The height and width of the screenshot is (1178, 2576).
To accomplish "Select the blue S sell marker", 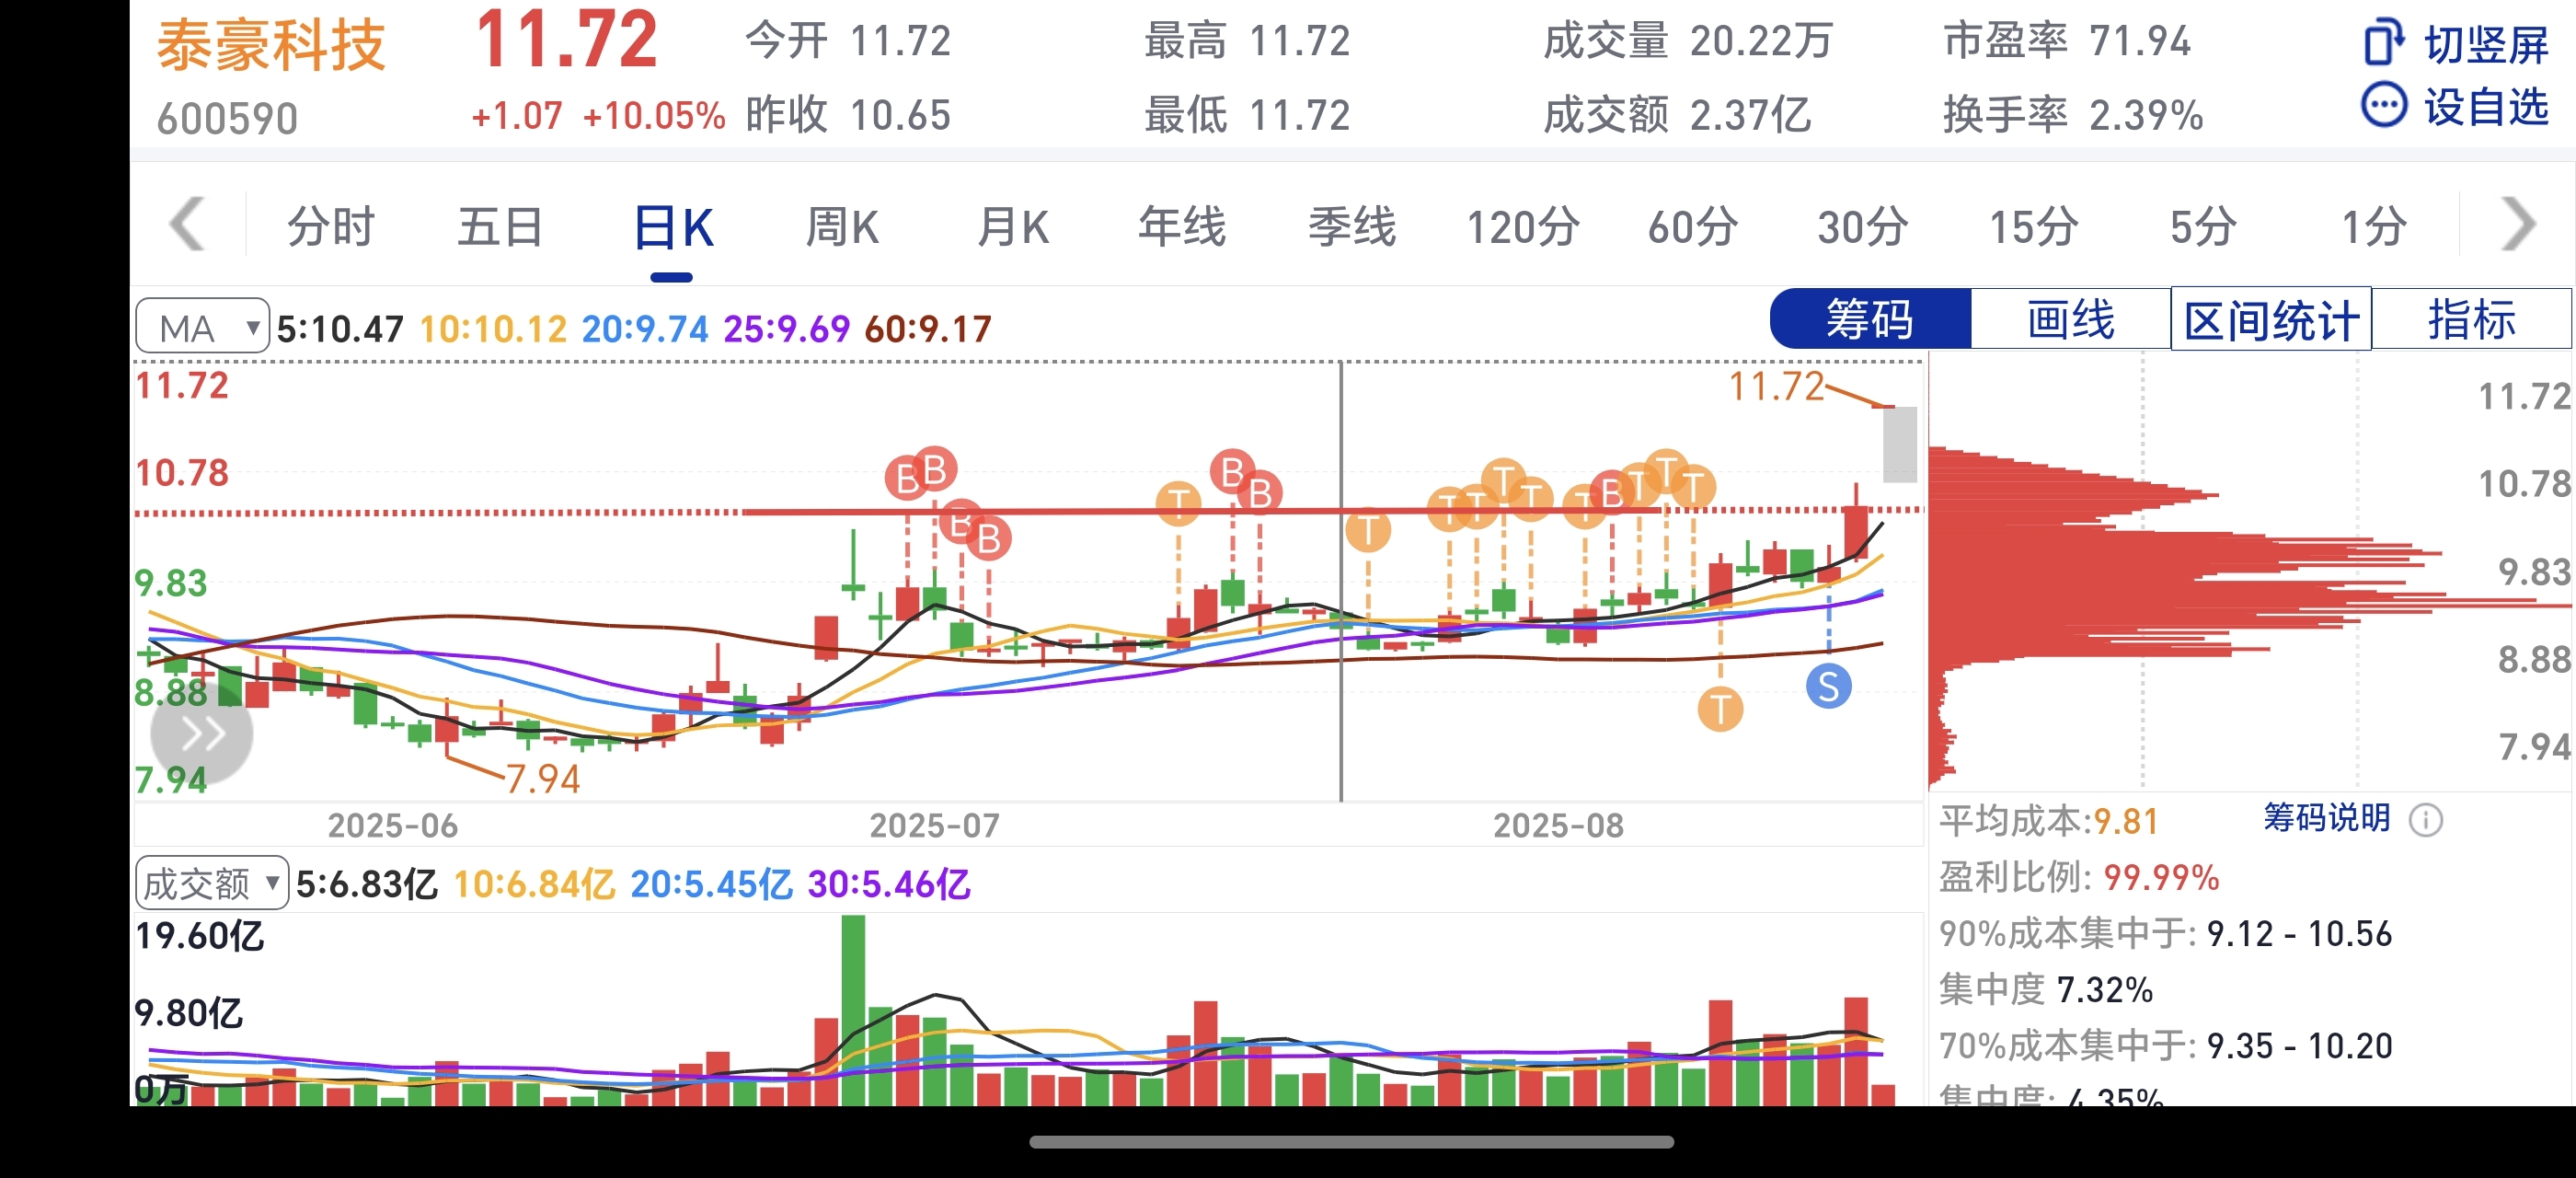I will pos(1828,687).
